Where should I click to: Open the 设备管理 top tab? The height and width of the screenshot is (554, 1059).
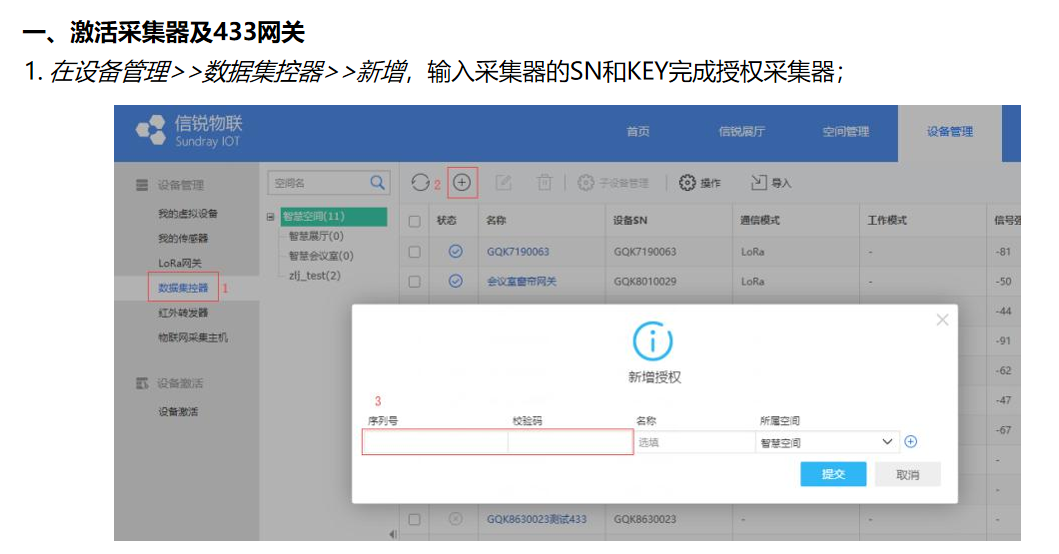click(950, 132)
